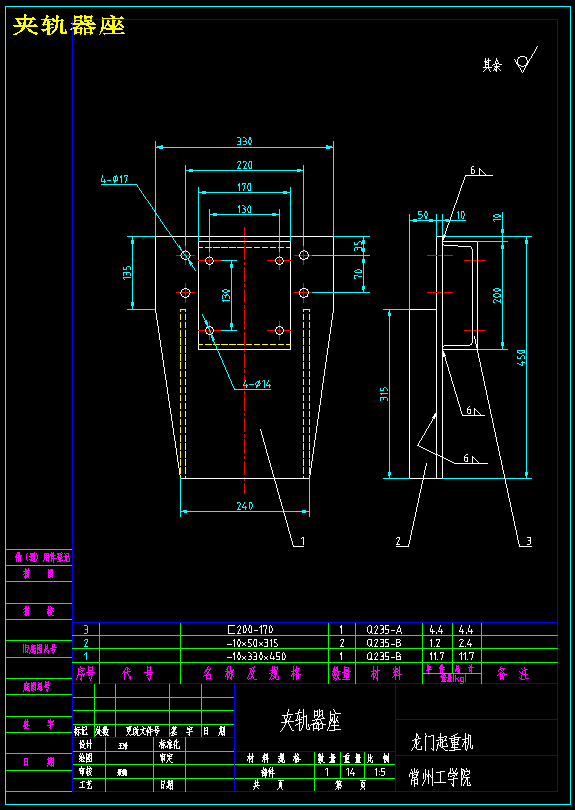Click the 35 vertical dimension text

pyautogui.click(x=358, y=246)
